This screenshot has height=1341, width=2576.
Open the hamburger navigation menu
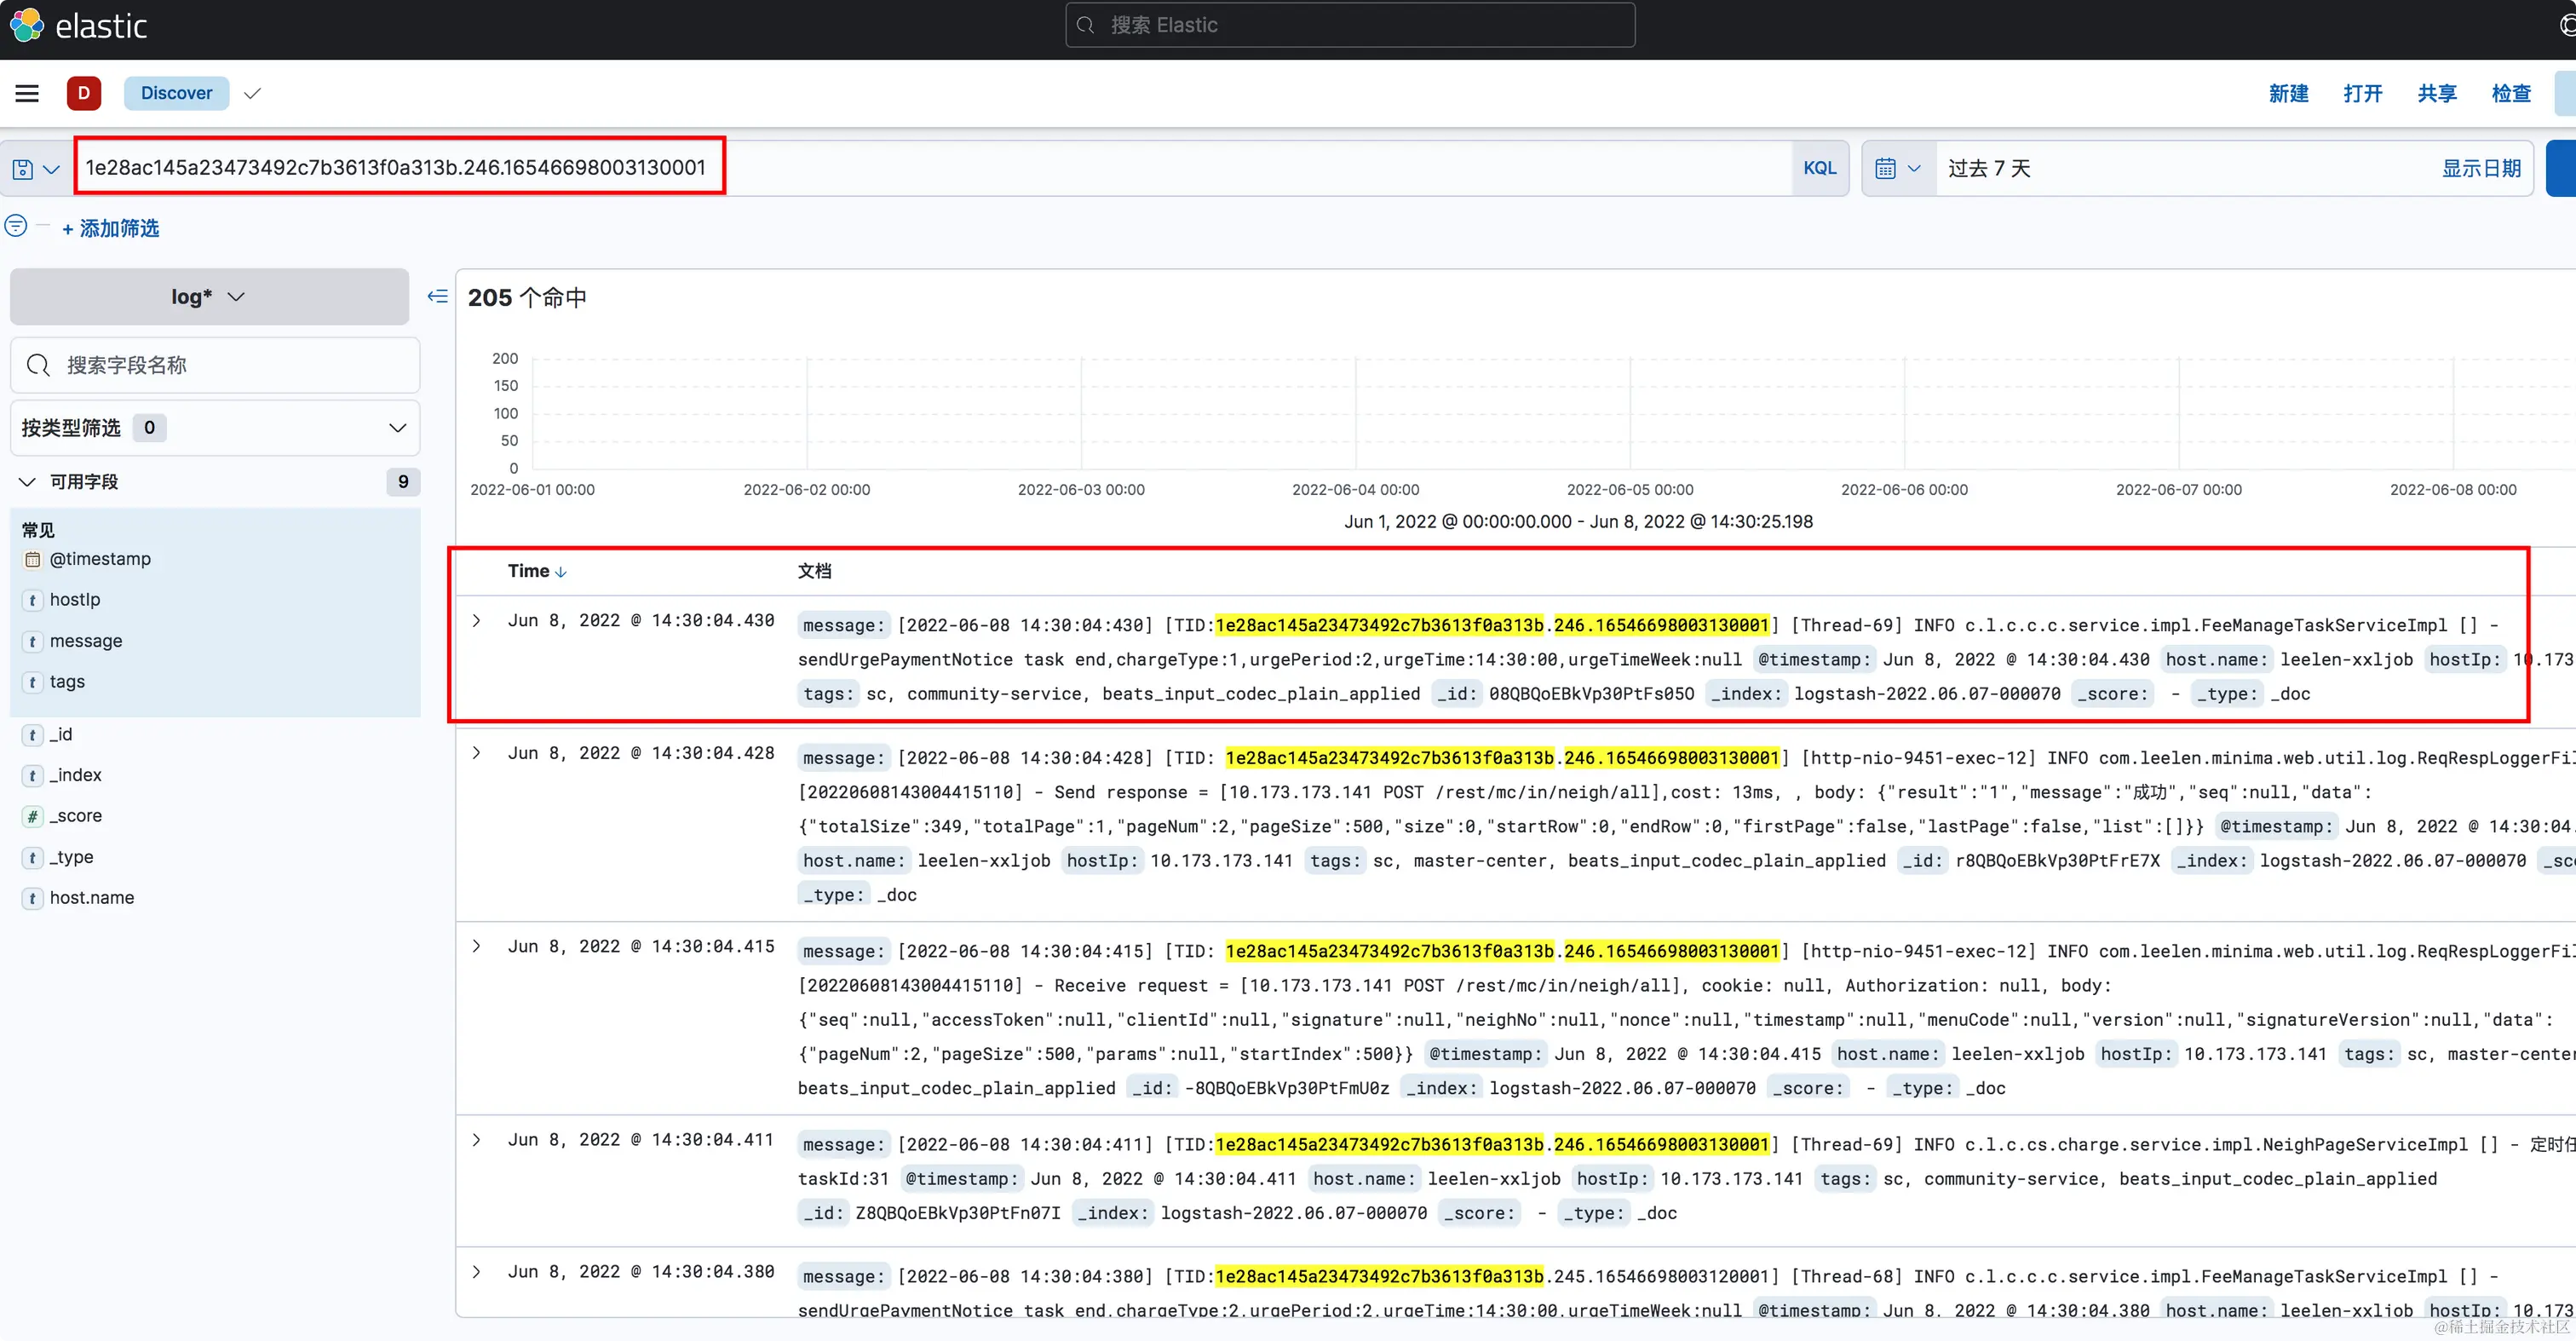pos(27,93)
